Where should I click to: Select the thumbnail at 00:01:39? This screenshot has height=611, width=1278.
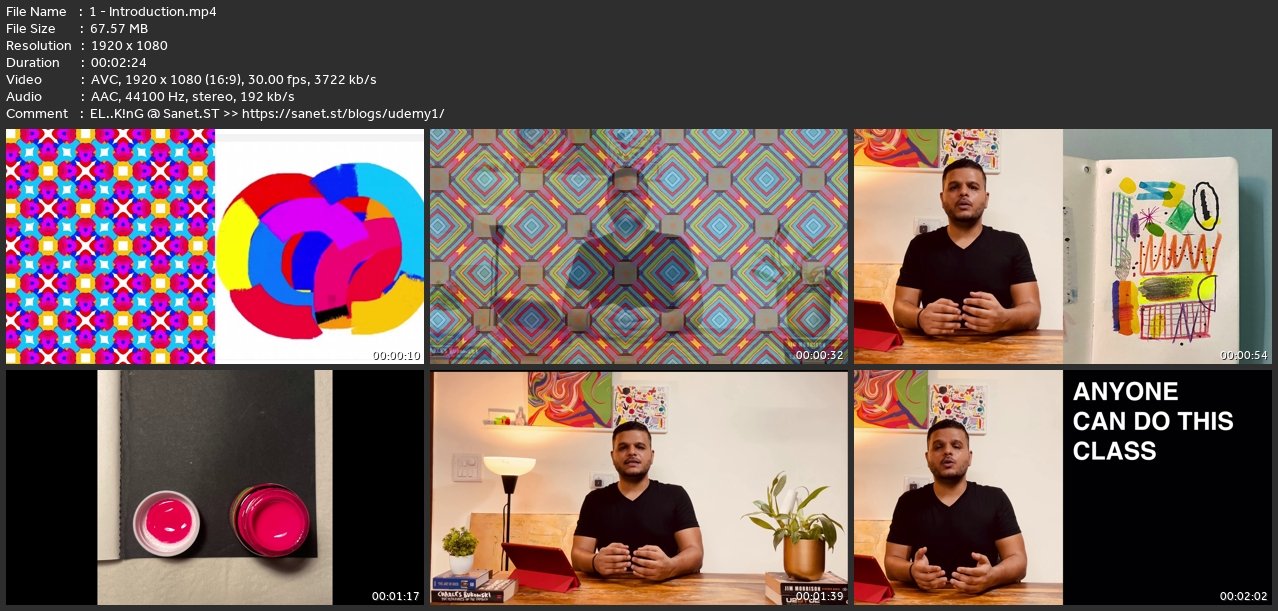pyautogui.click(x=639, y=487)
